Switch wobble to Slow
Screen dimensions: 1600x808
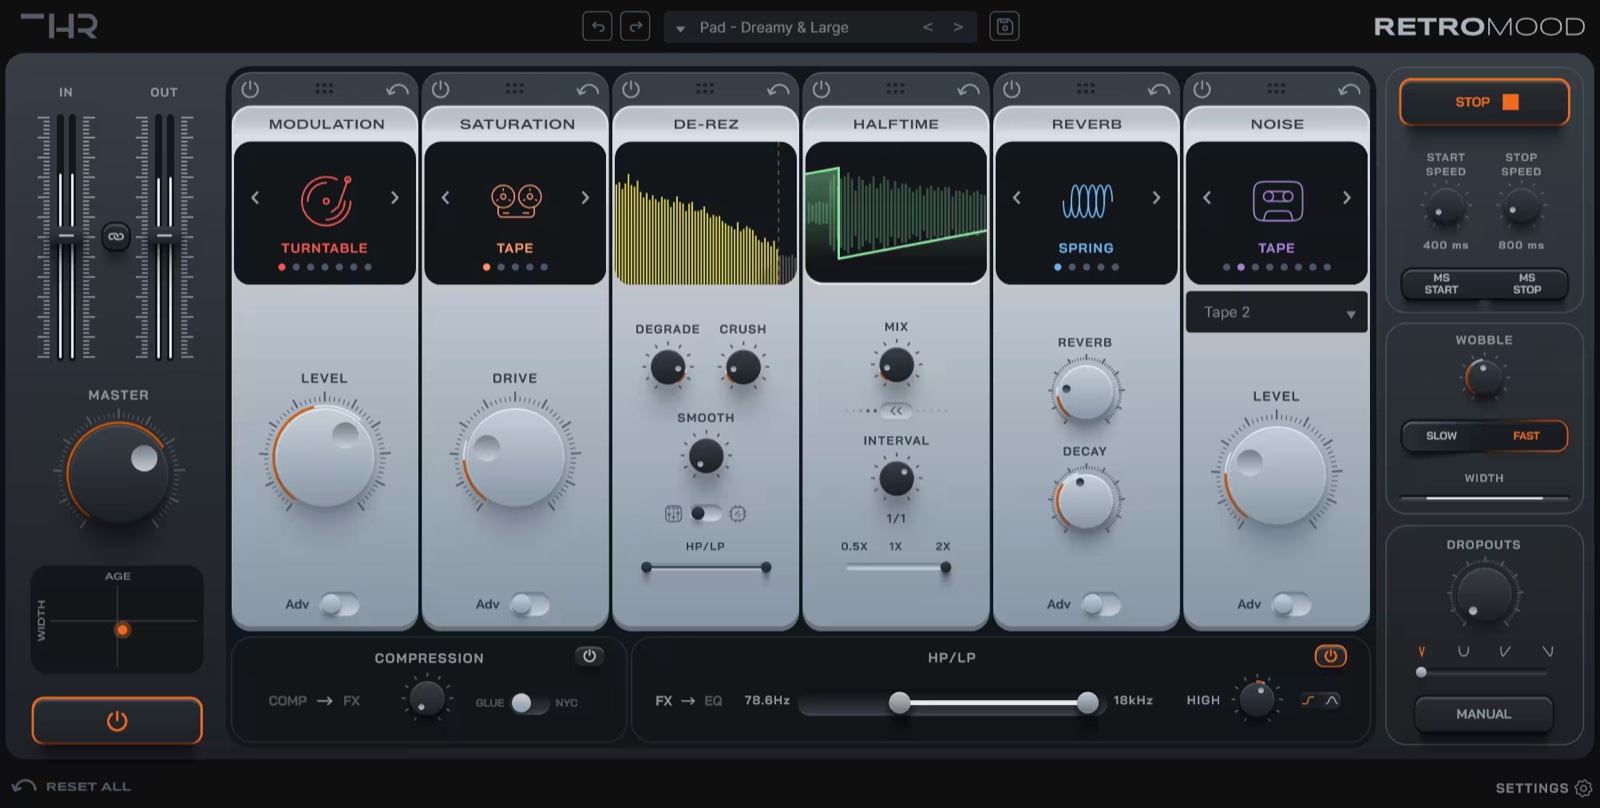tap(1441, 436)
